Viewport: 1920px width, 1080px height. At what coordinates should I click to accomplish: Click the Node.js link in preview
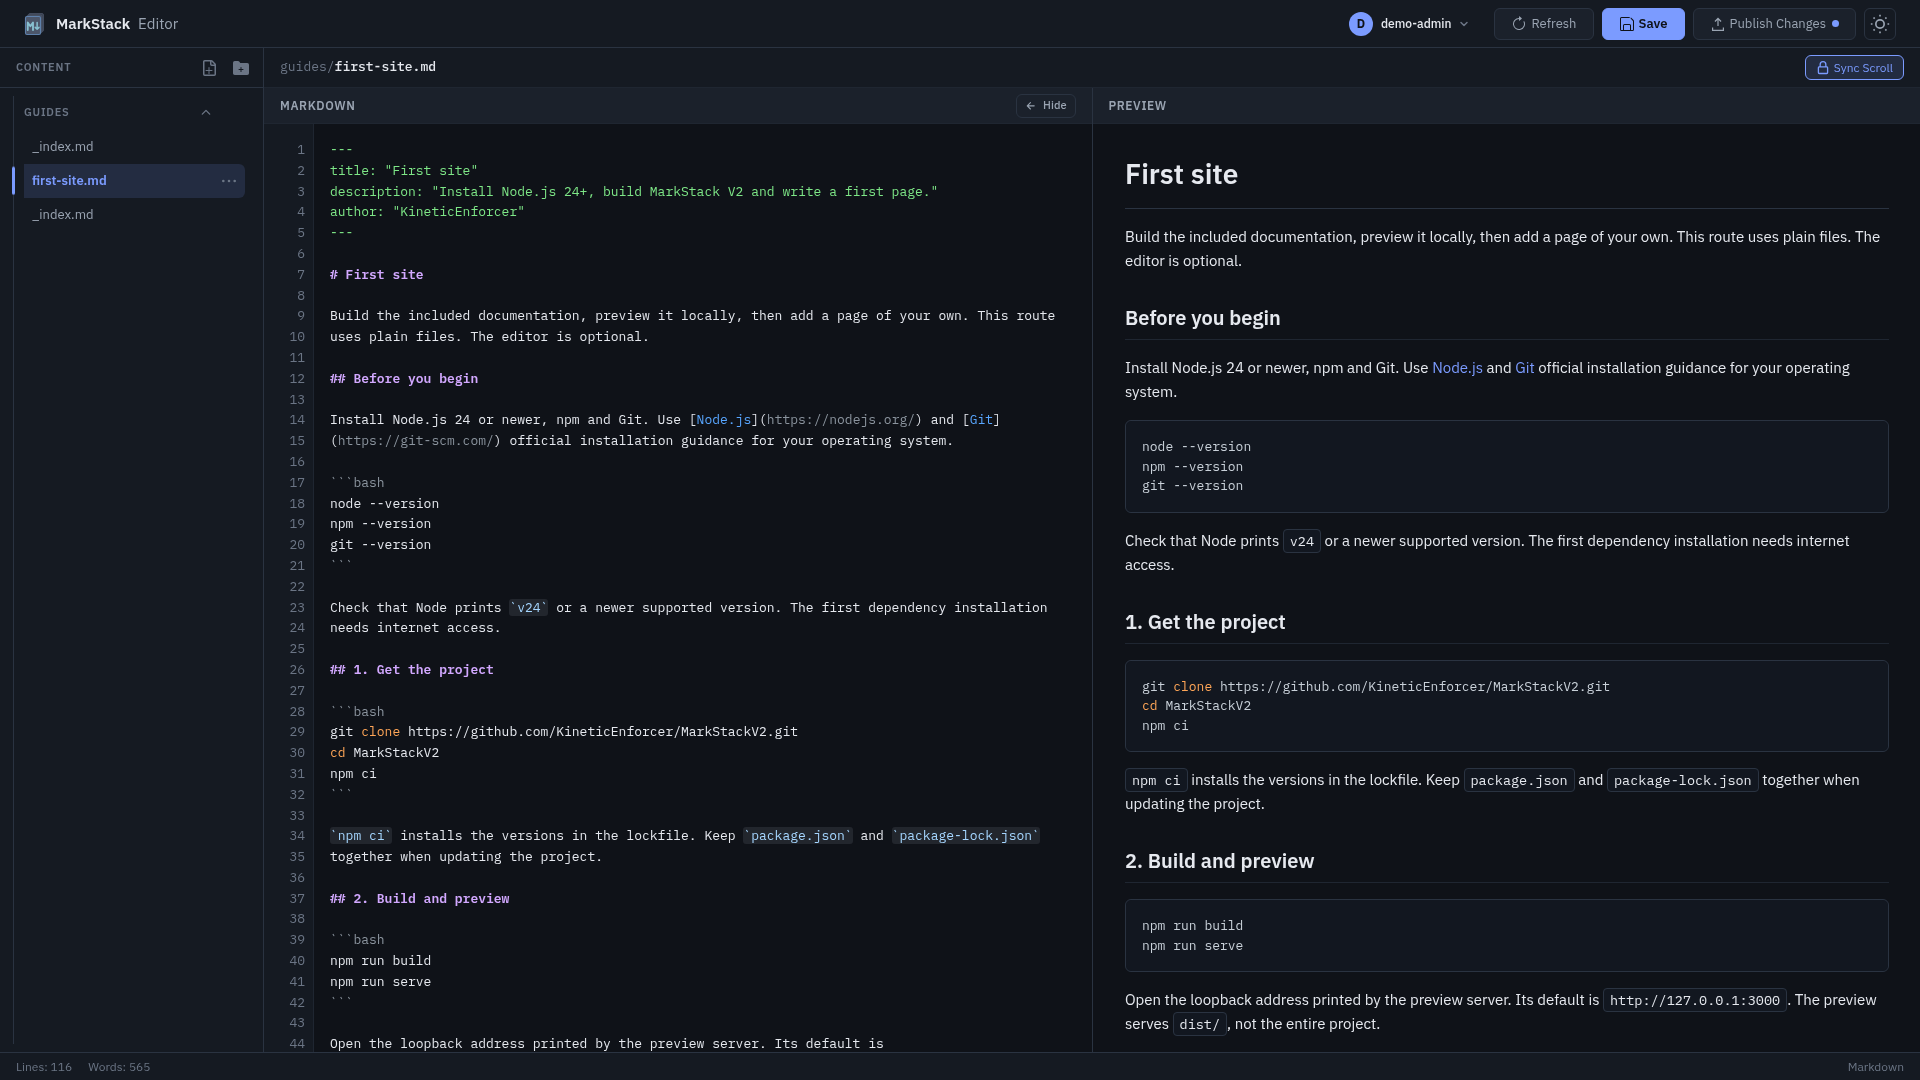[1457, 368]
